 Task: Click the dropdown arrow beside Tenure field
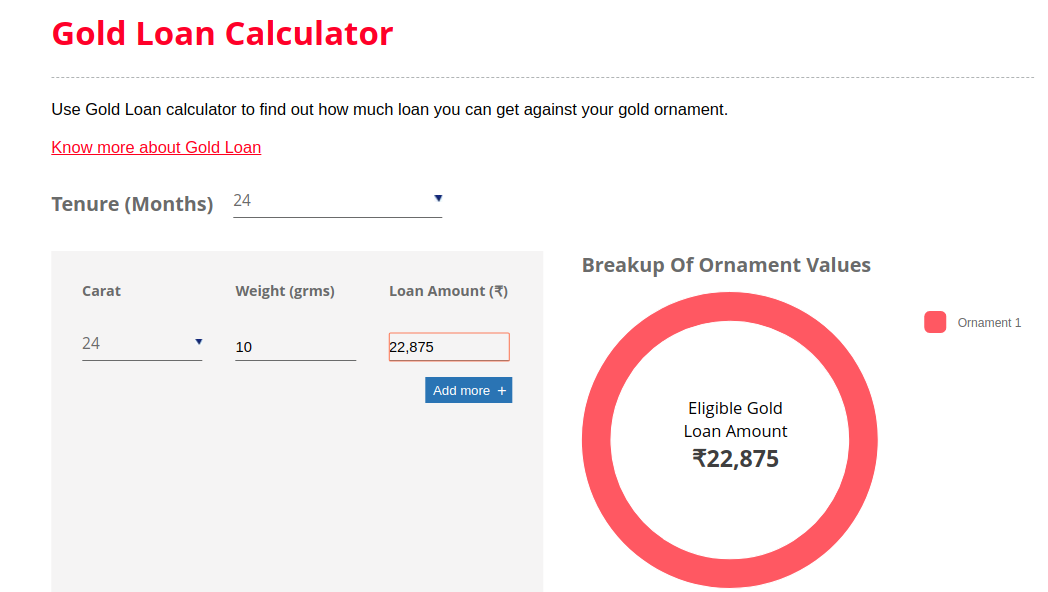point(438,199)
